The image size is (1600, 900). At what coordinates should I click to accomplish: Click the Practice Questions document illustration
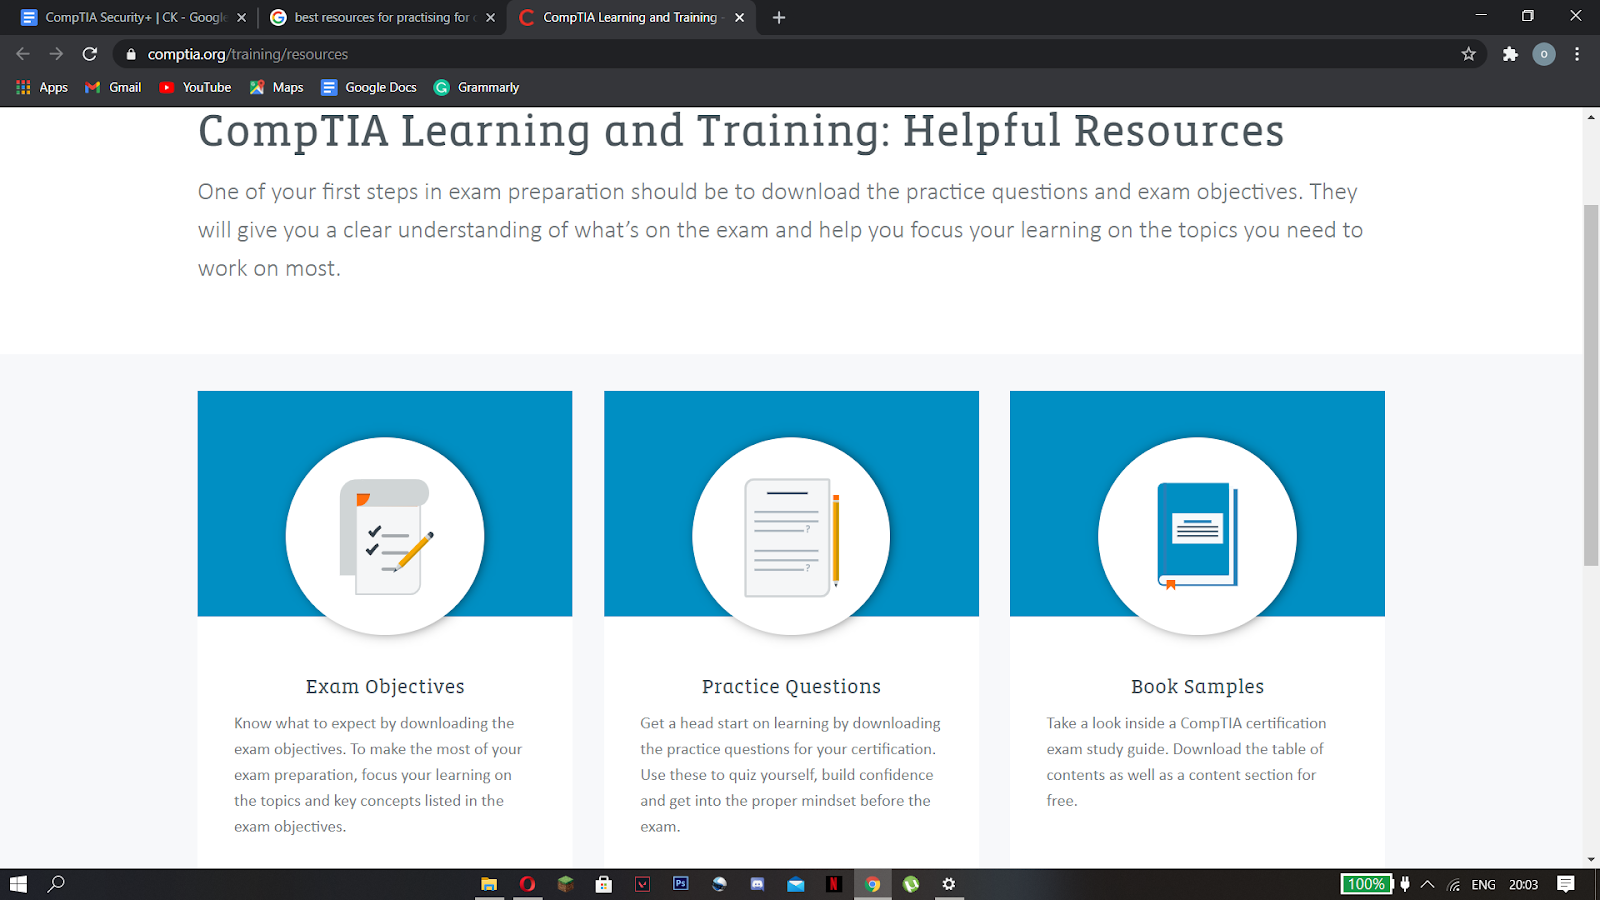(x=791, y=536)
